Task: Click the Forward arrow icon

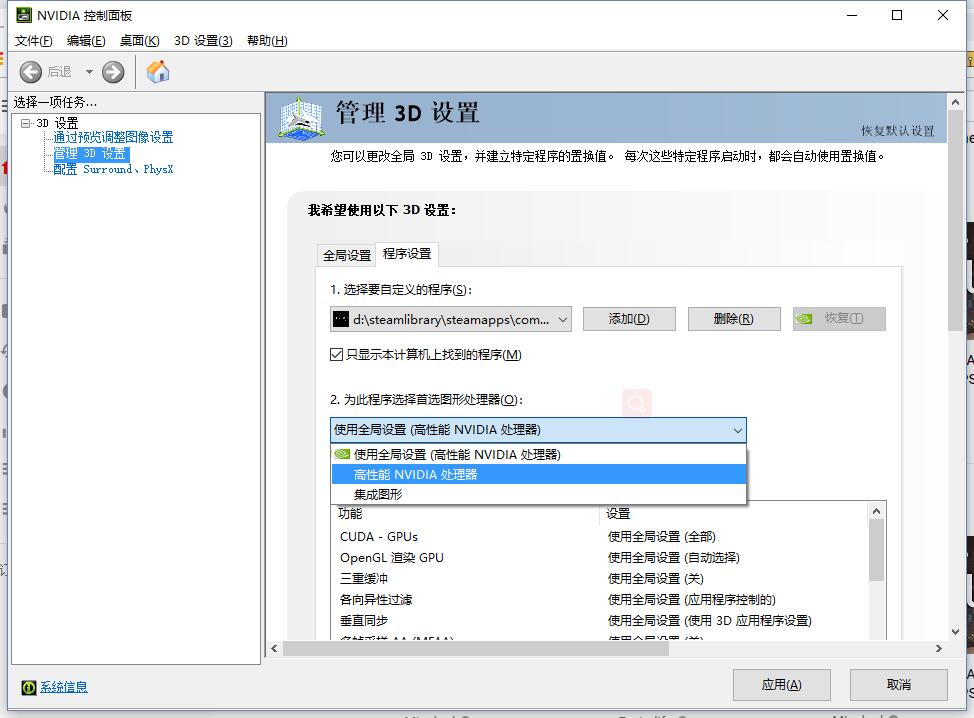Action: pos(113,71)
